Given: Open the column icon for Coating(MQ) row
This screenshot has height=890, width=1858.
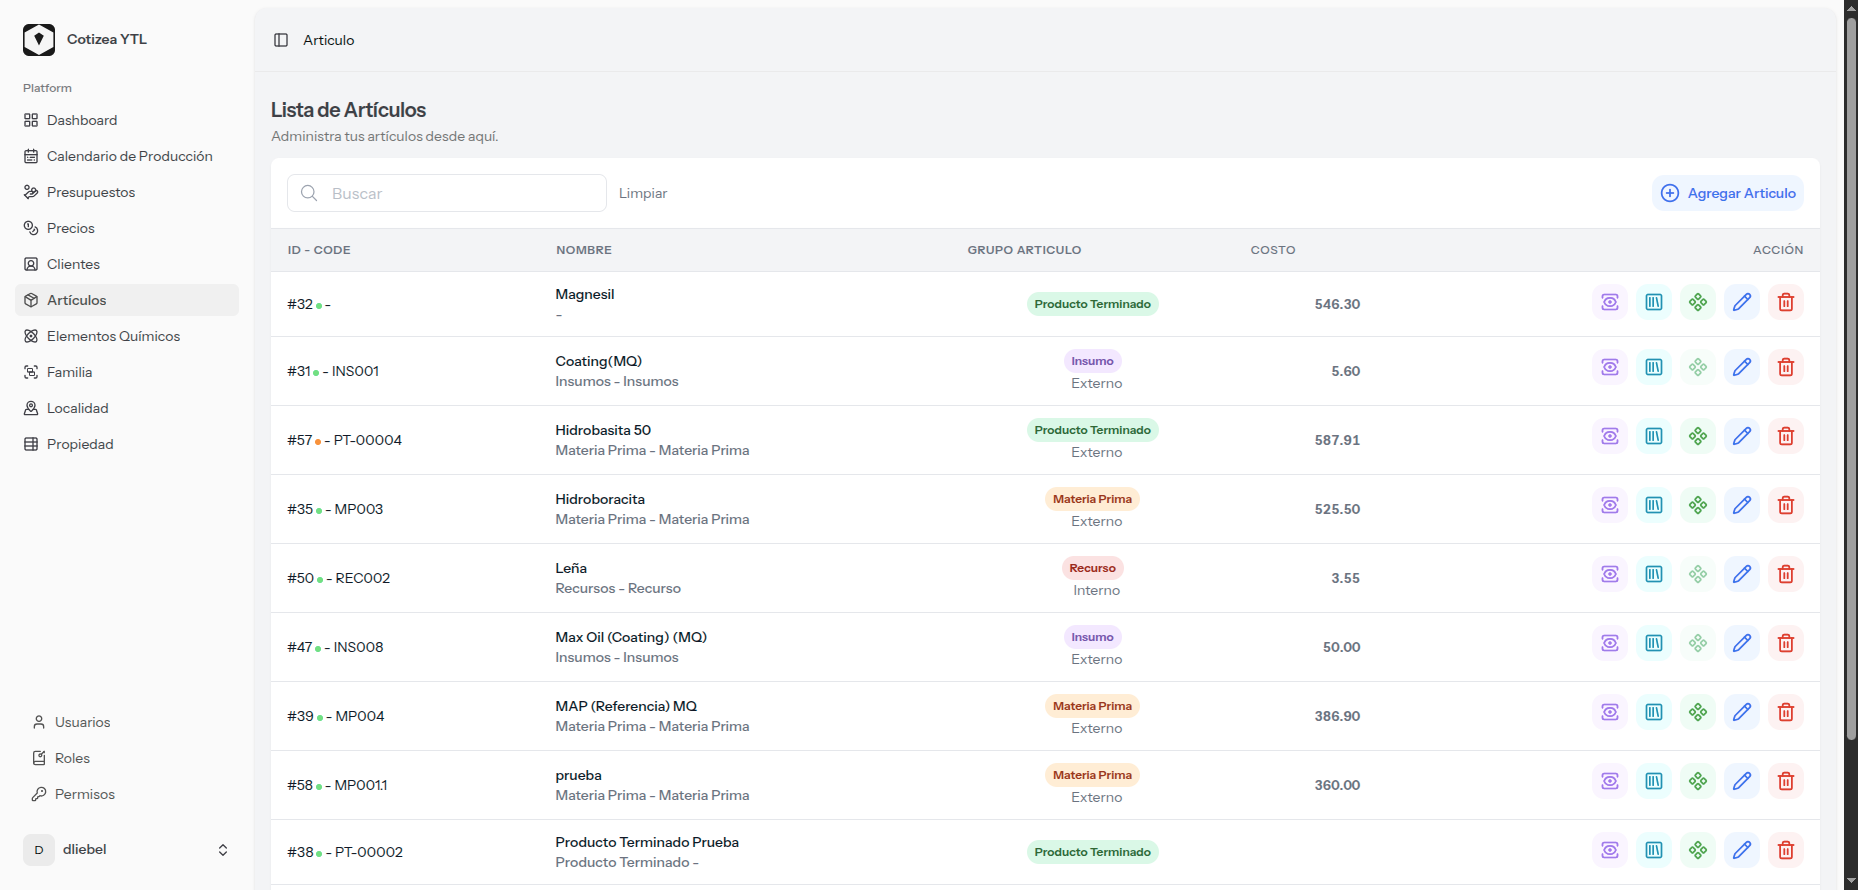Looking at the screenshot, I should 1653,367.
